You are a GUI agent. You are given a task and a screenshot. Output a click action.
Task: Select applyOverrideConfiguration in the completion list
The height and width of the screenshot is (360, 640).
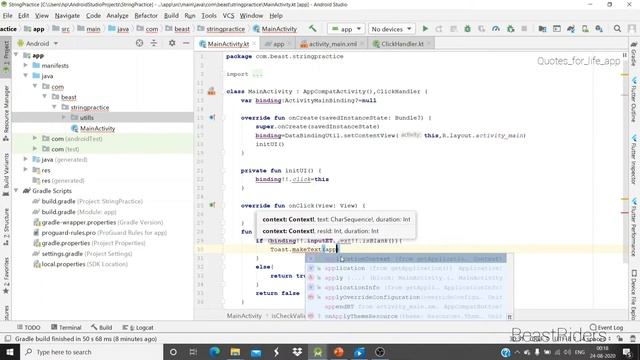(406, 297)
